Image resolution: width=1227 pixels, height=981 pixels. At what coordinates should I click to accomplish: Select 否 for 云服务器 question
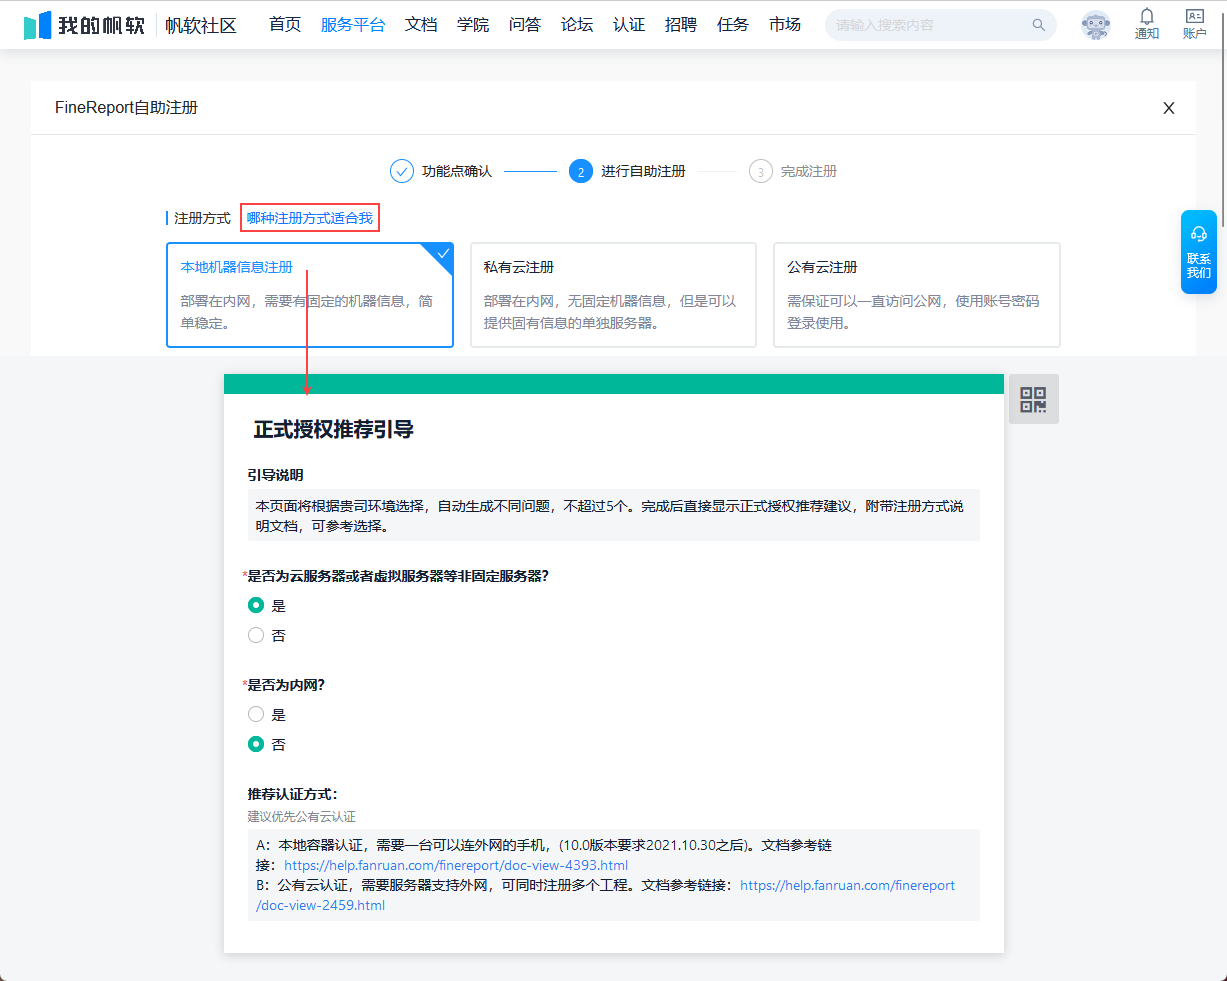click(256, 635)
